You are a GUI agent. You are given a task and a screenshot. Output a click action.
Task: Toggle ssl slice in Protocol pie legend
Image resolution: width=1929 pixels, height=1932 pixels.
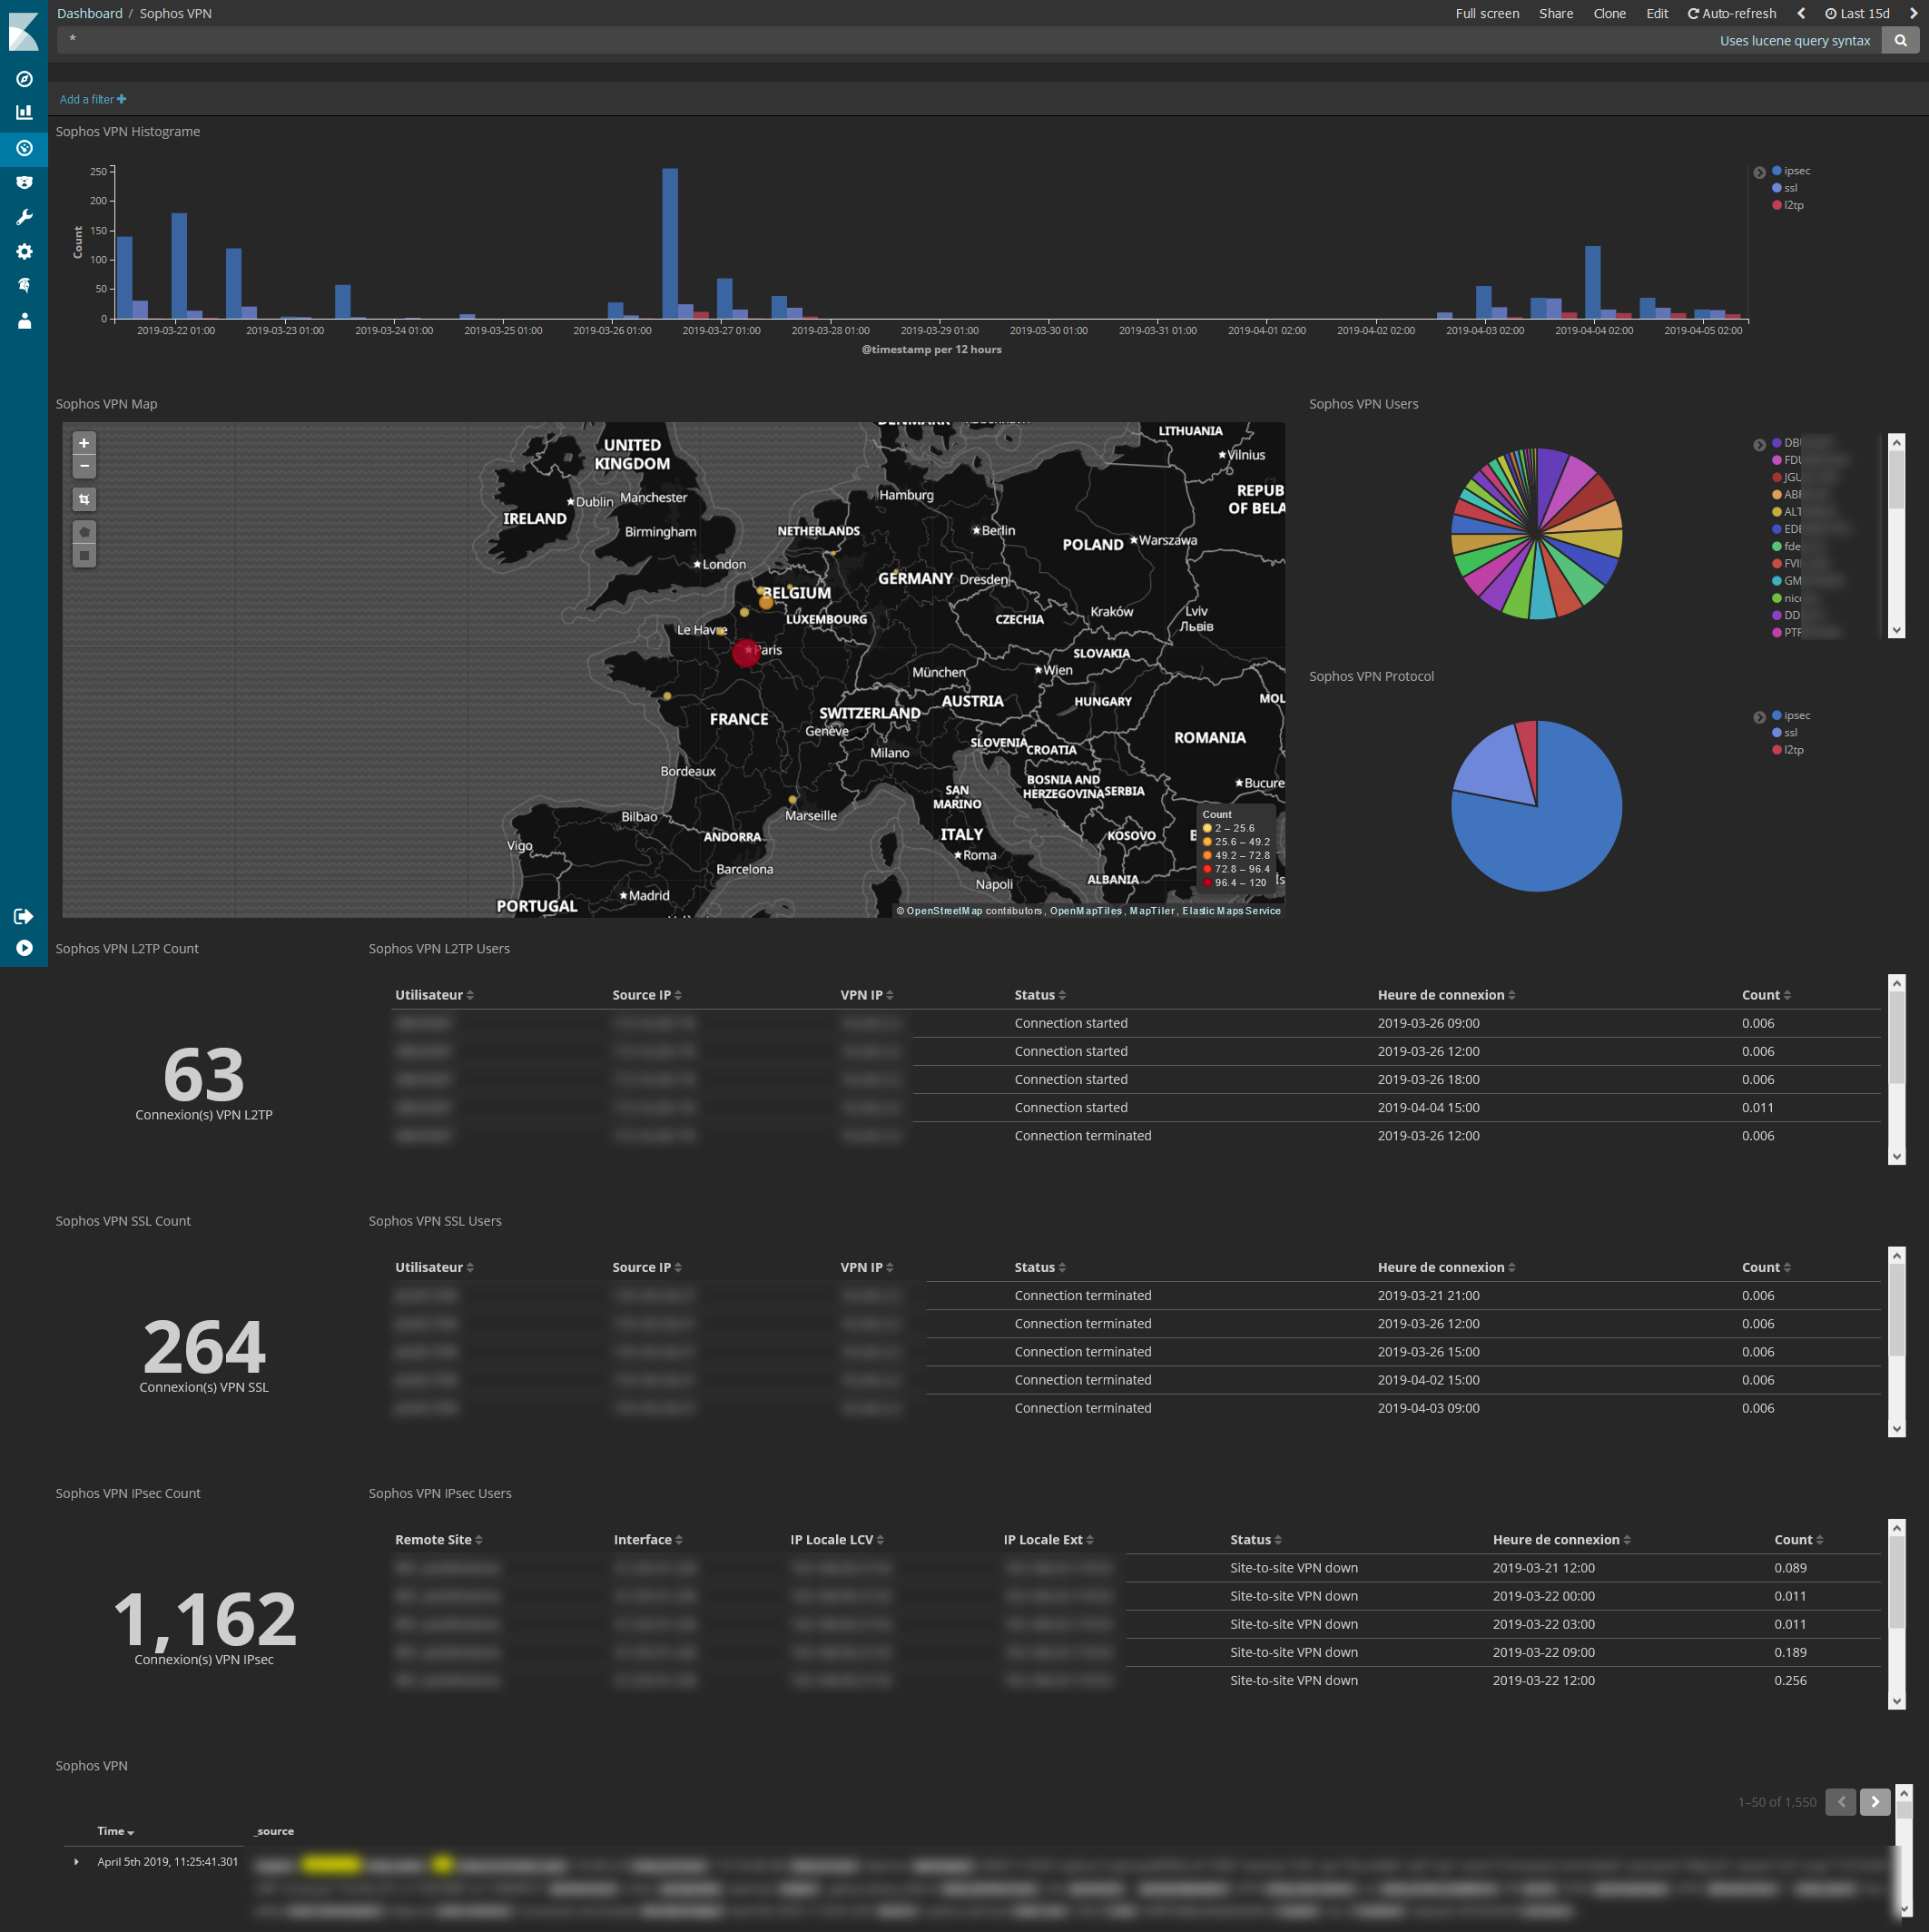click(1789, 733)
